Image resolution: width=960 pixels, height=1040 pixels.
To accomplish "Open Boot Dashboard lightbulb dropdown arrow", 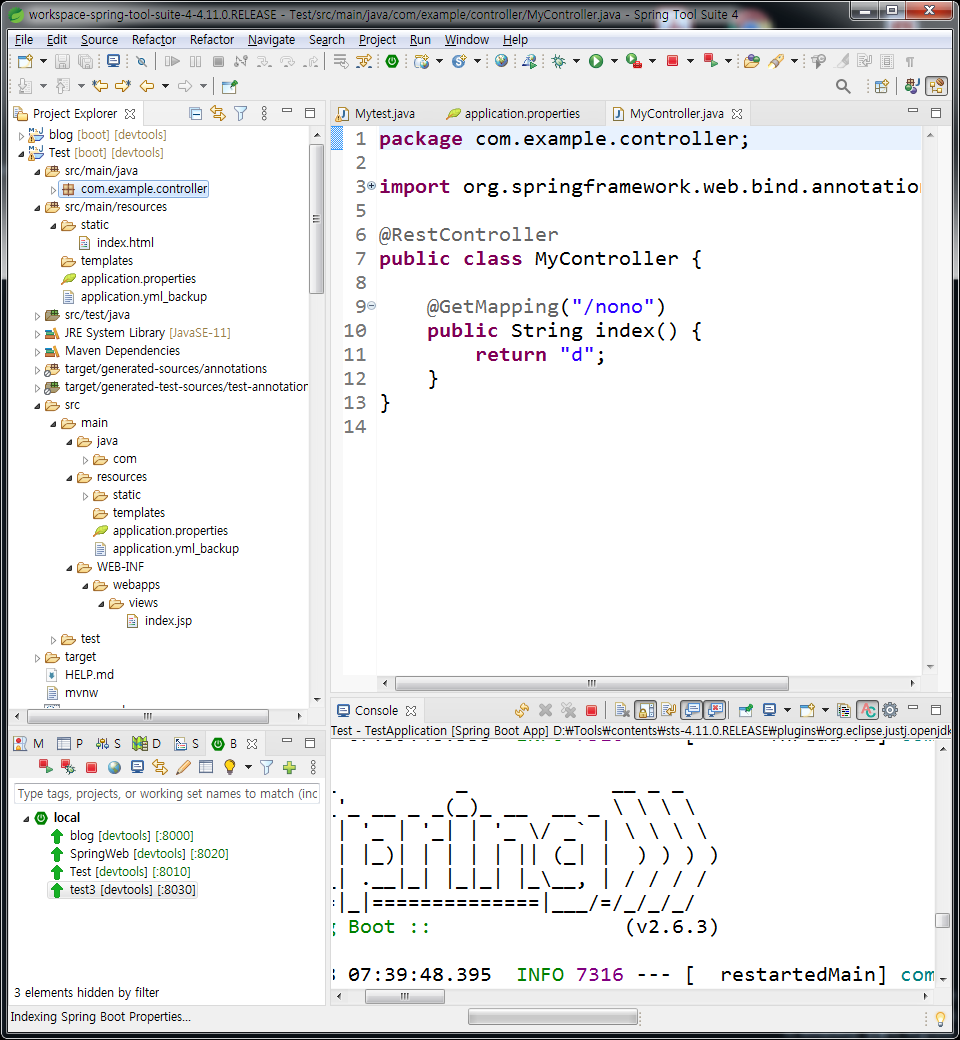I will pyautogui.click(x=248, y=767).
